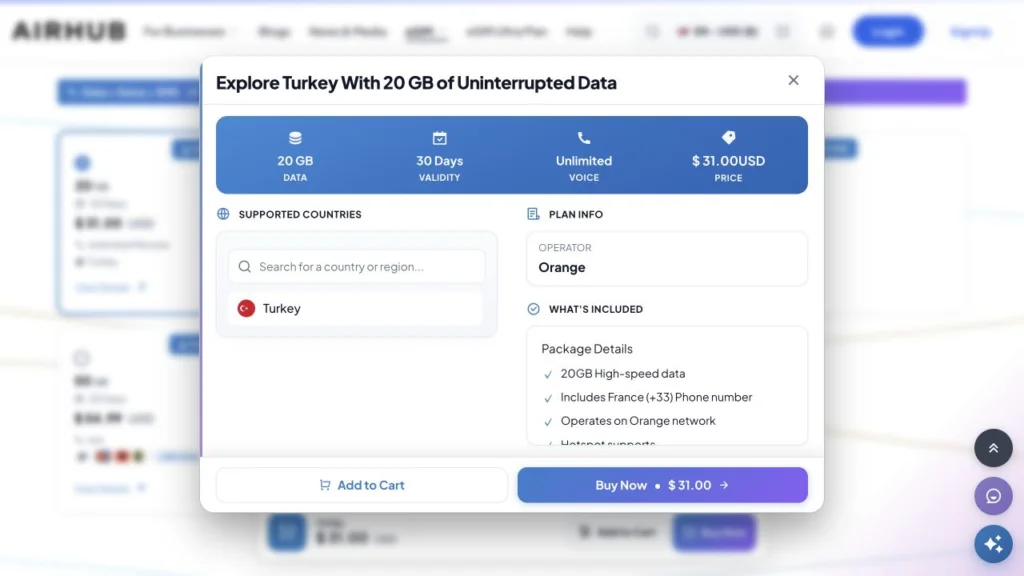
Task: Open the AI sparkle assistant button
Action: coord(993,544)
